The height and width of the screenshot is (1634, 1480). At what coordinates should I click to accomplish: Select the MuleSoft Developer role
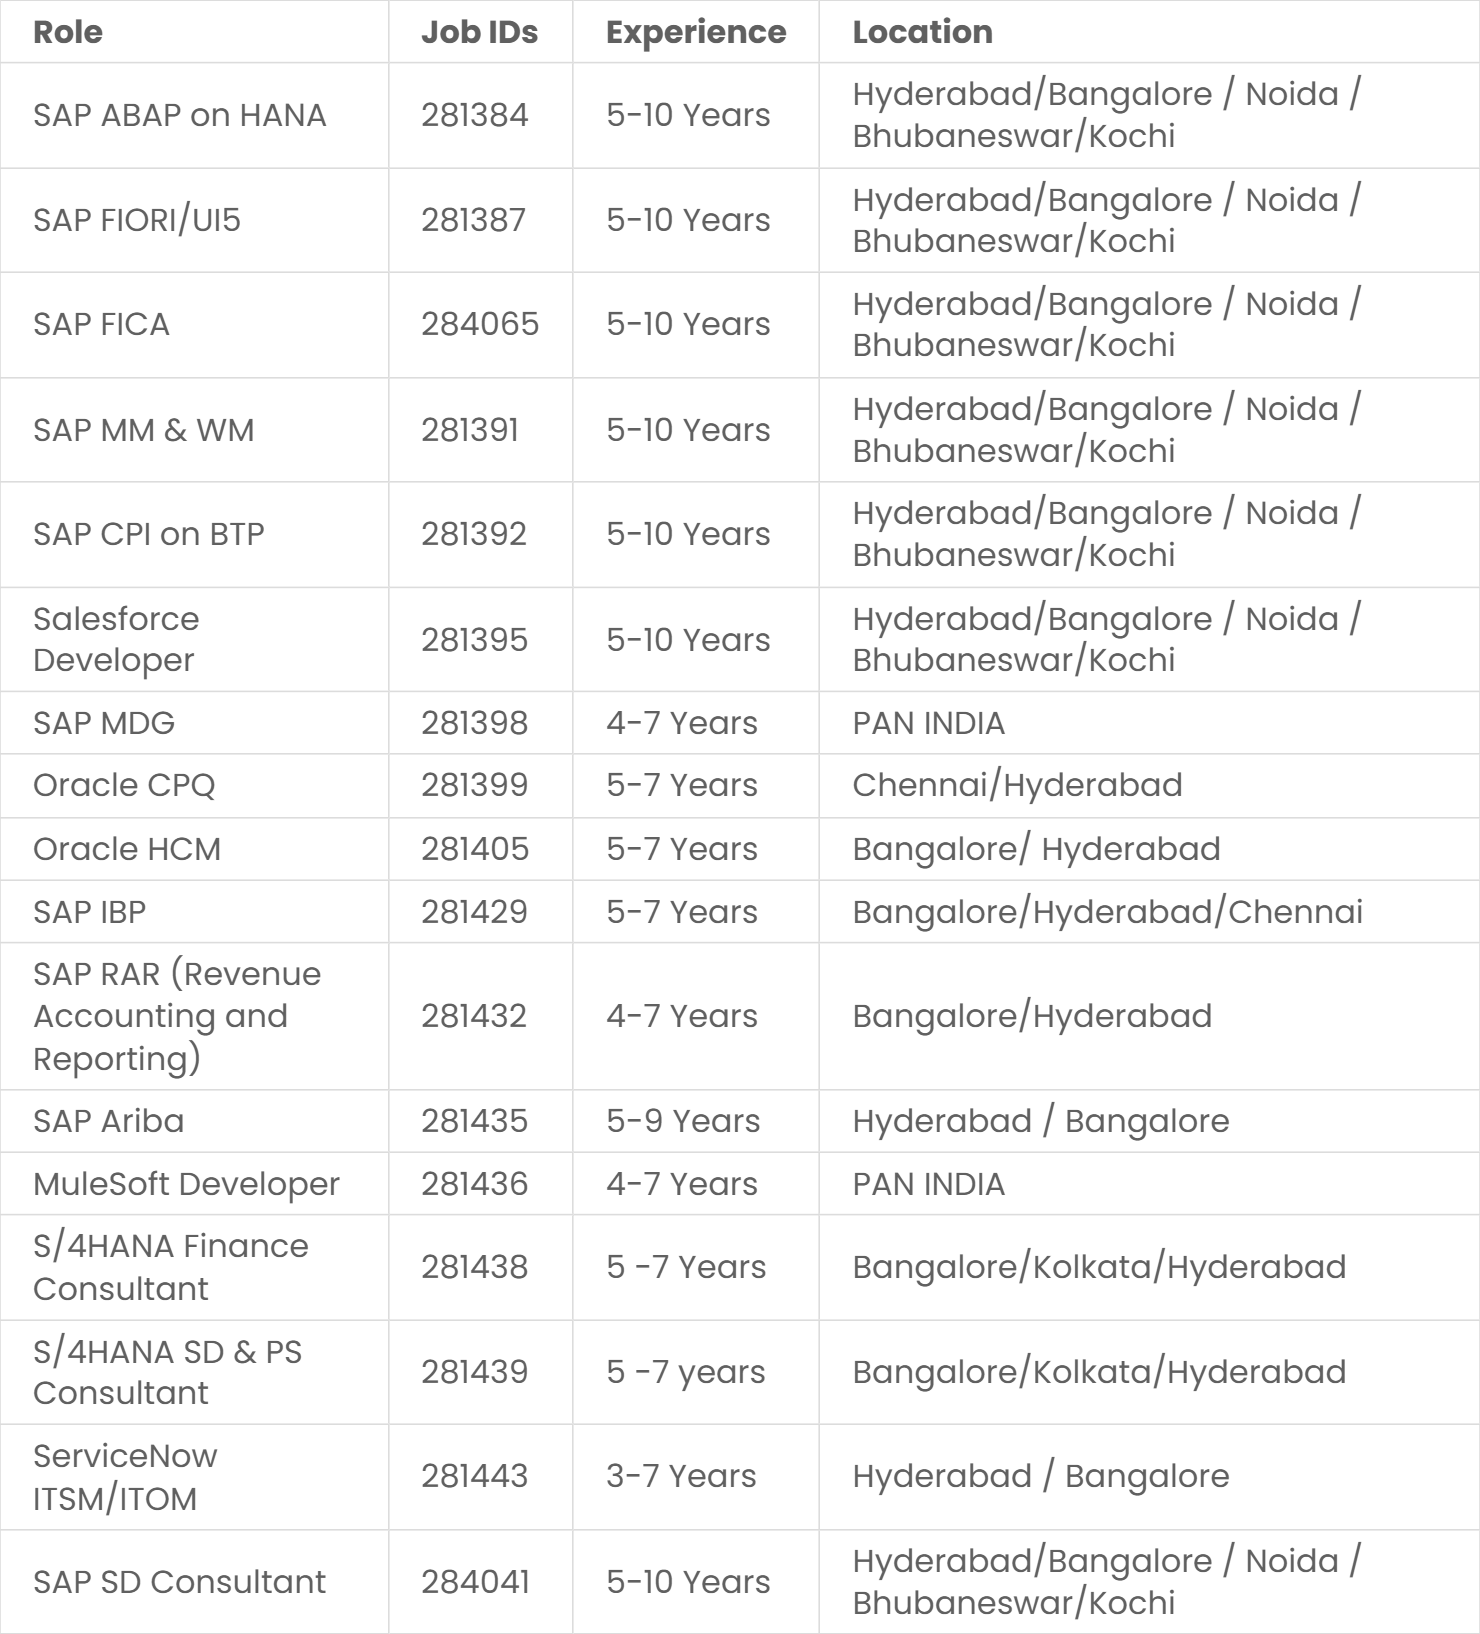(x=186, y=1184)
